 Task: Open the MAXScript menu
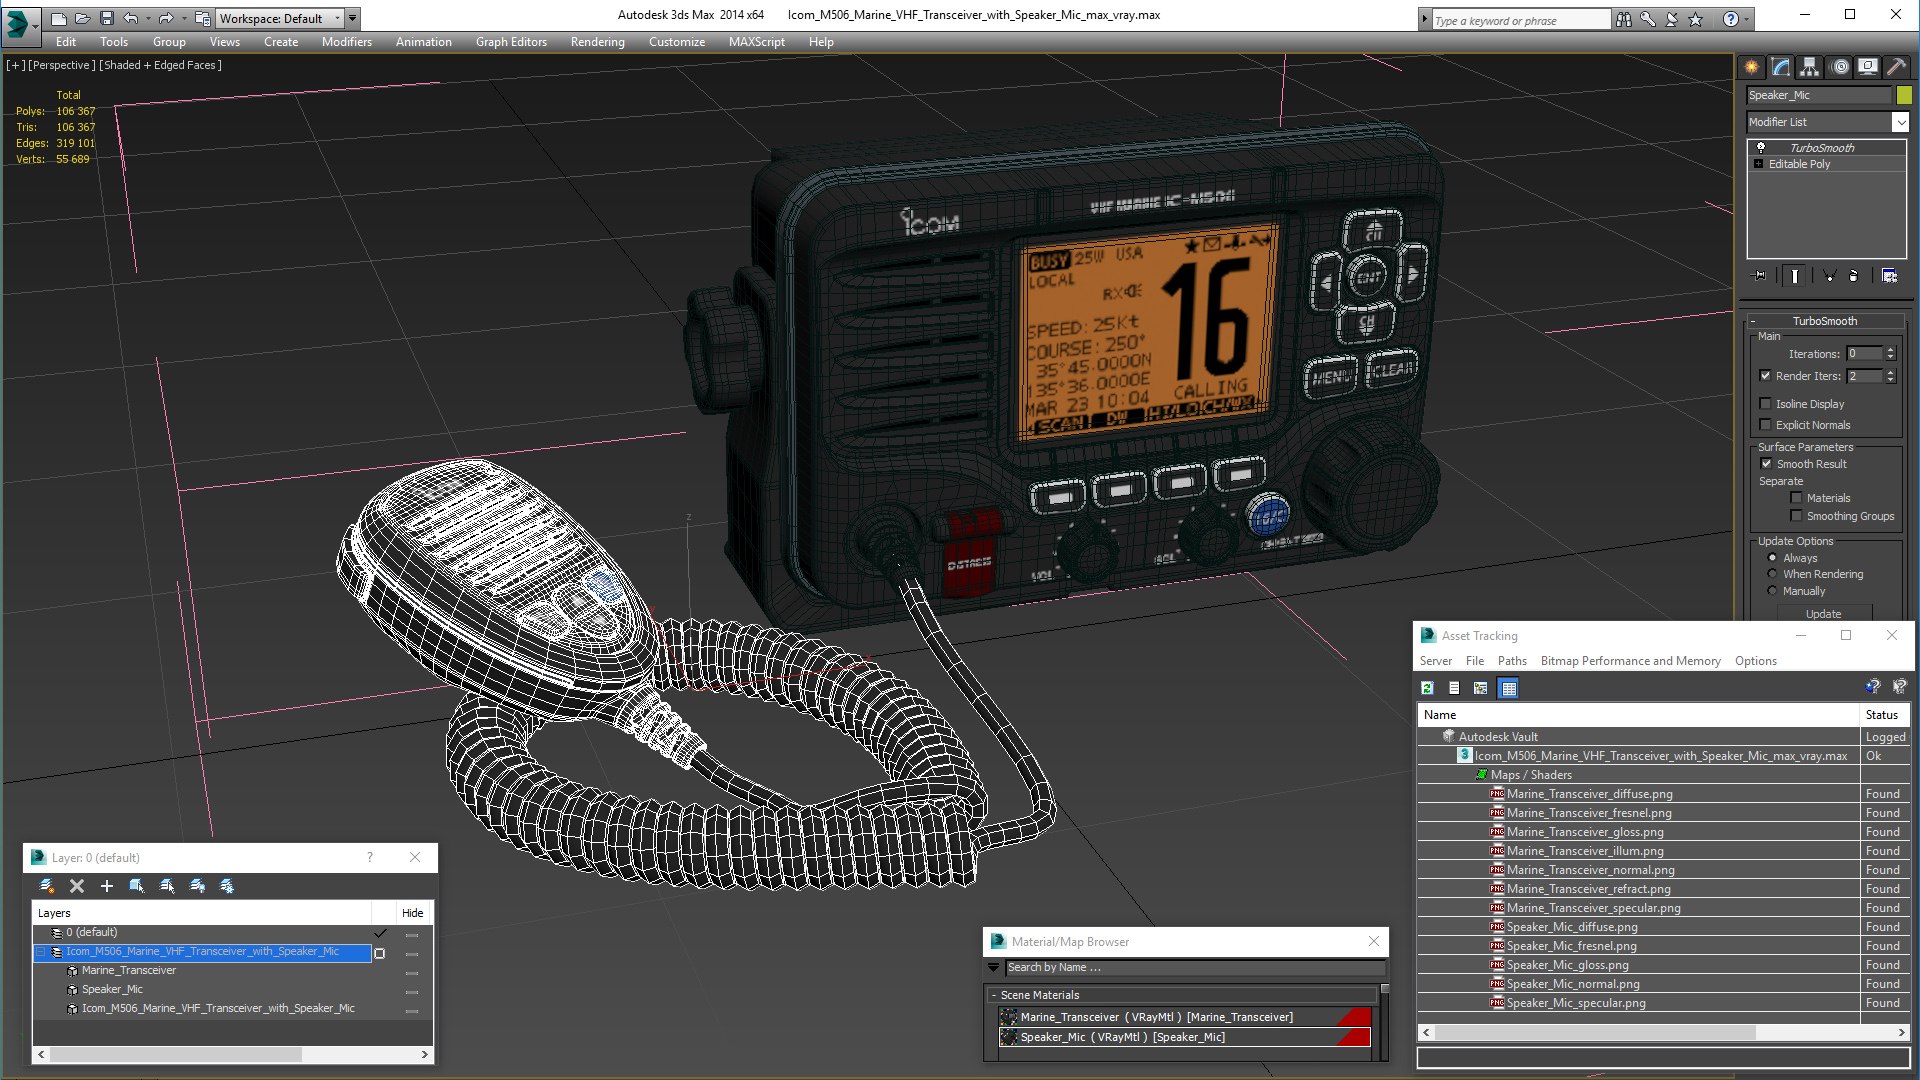pyautogui.click(x=756, y=42)
